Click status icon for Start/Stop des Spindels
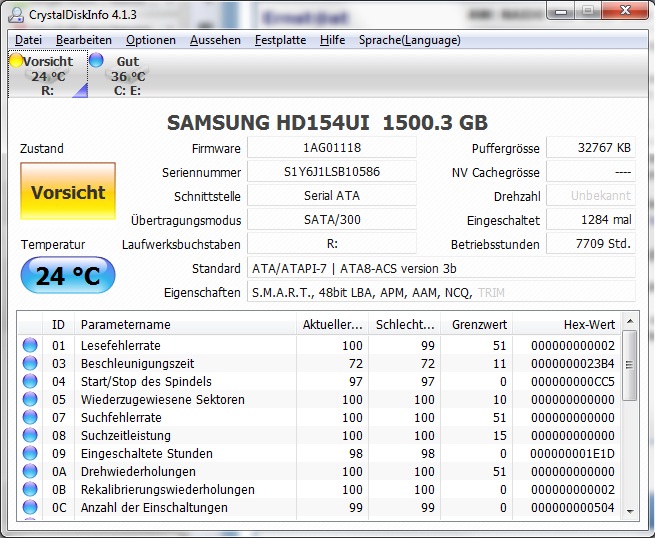The image size is (655, 538). [x=30, y=381]
